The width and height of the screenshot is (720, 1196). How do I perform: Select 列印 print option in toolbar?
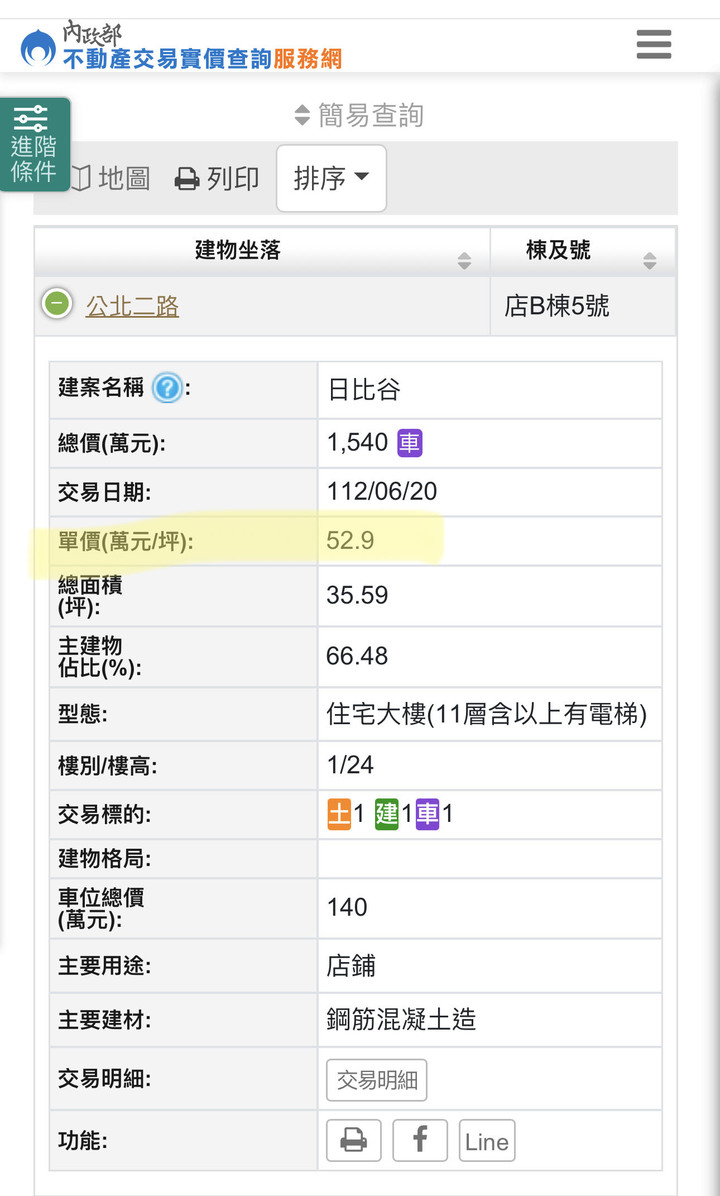pyautogui.click(x=217, y=178)
